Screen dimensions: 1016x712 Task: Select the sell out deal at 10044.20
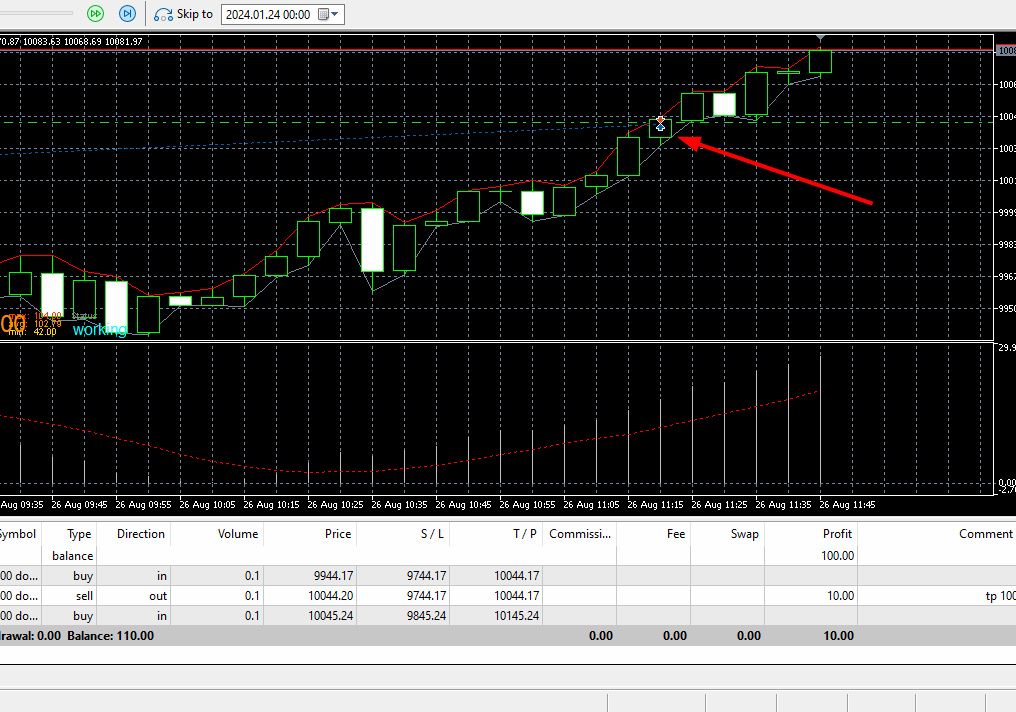click(x=508, y=595)
